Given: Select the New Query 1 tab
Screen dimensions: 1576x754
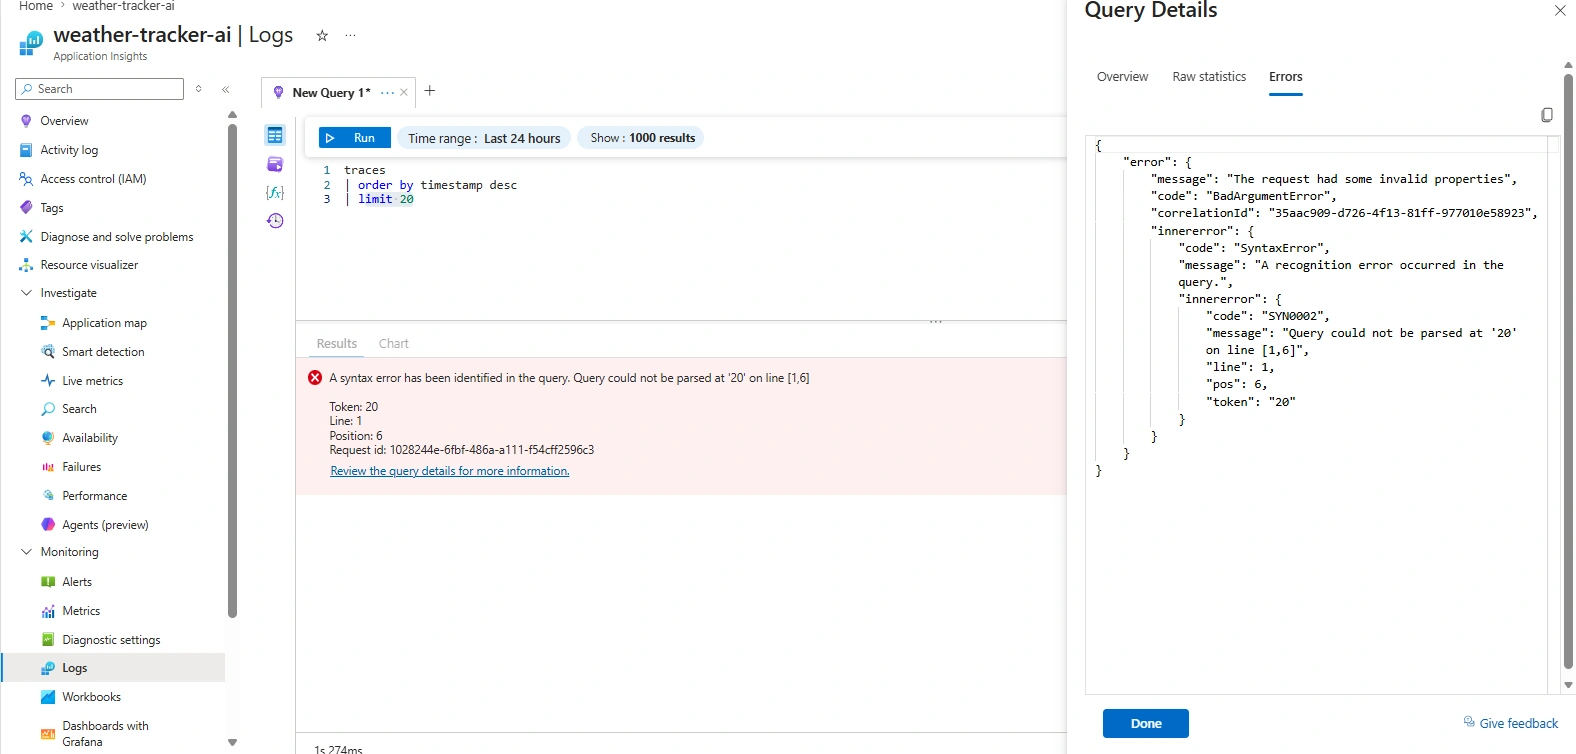Looking at the screenshot, I should [330, 92].
